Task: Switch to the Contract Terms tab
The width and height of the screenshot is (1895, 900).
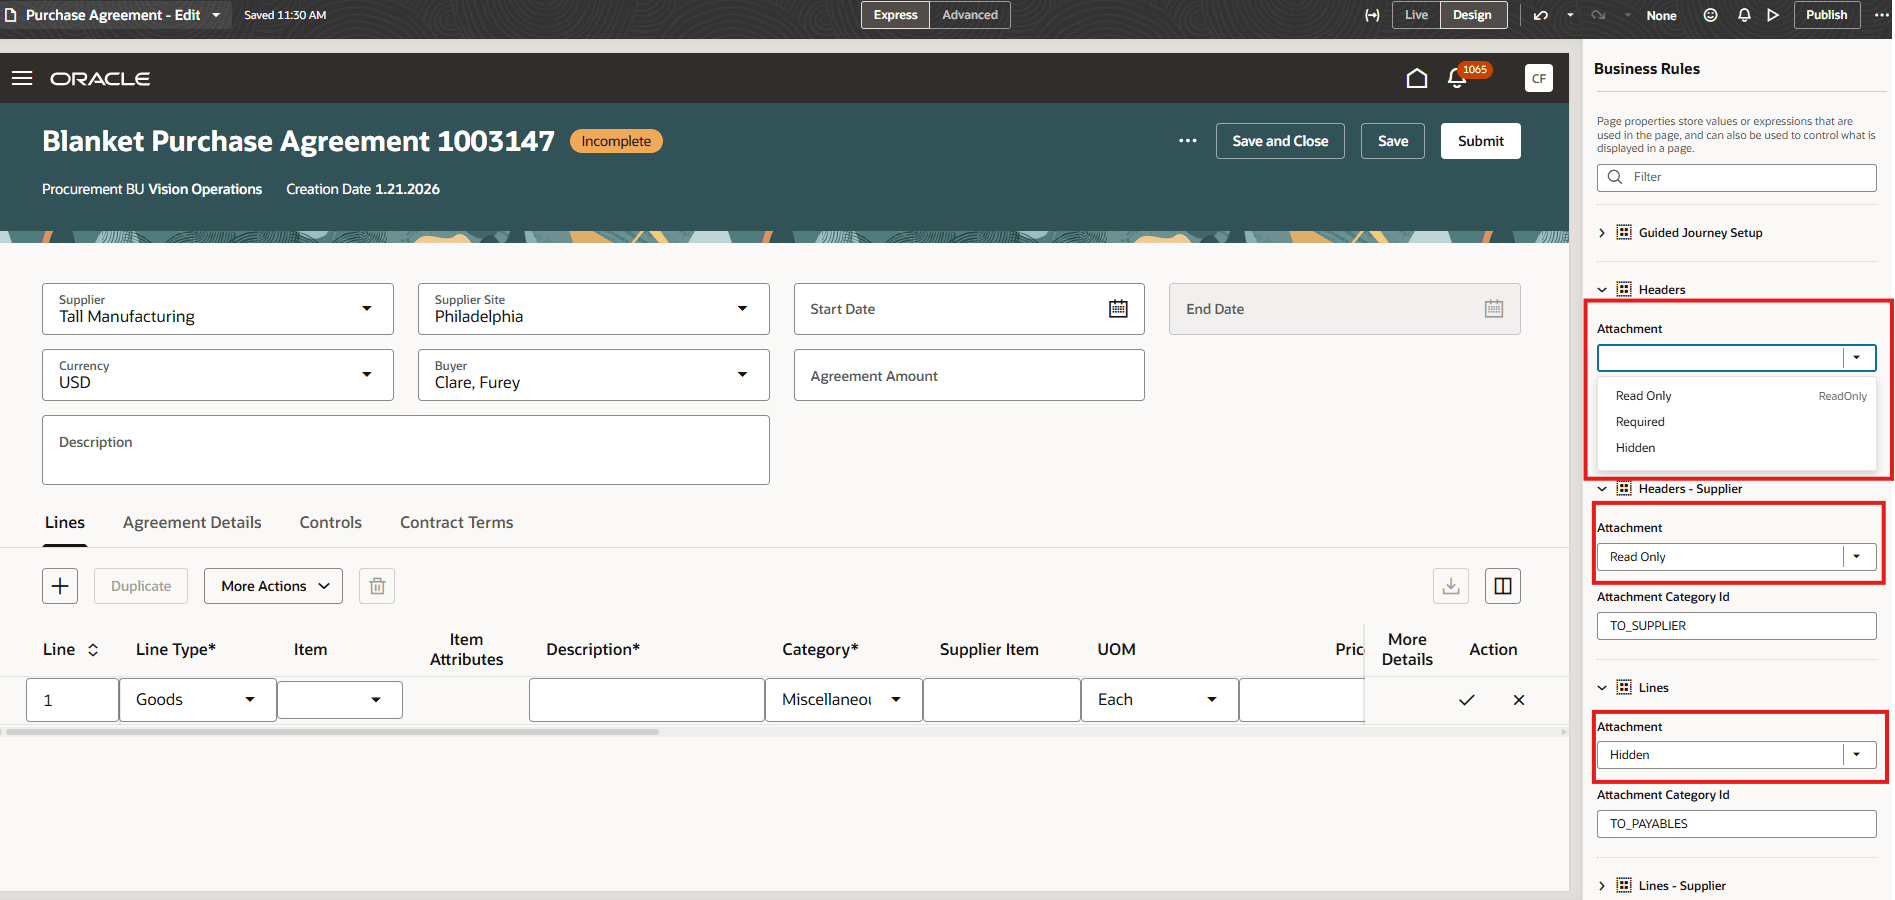Action: coord(455,522)
